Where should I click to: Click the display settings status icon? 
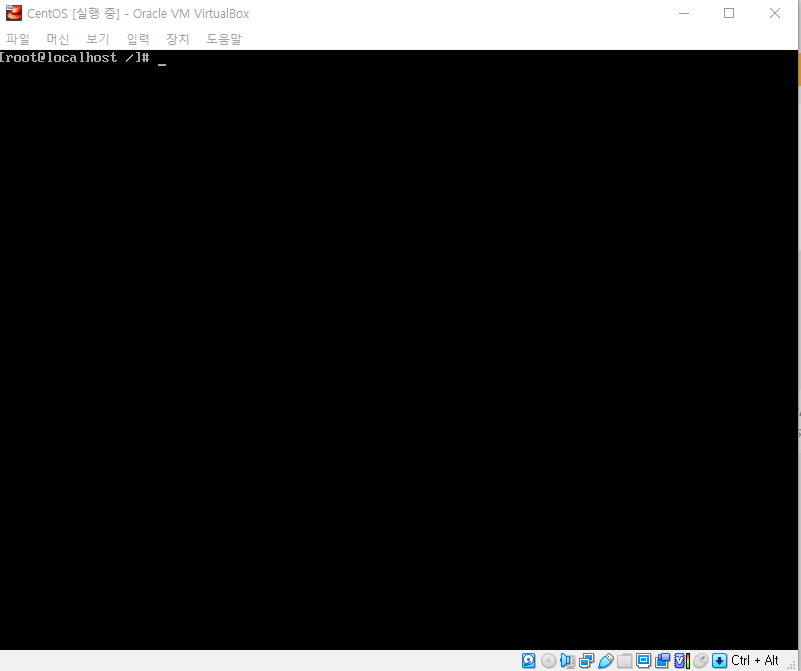[644, 660]
